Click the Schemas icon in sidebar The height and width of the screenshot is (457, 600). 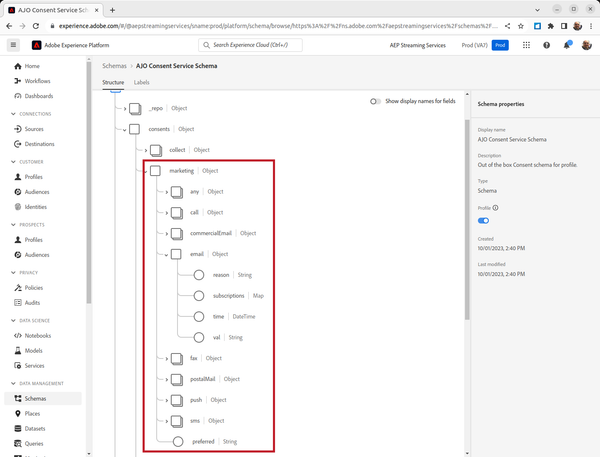18,398
